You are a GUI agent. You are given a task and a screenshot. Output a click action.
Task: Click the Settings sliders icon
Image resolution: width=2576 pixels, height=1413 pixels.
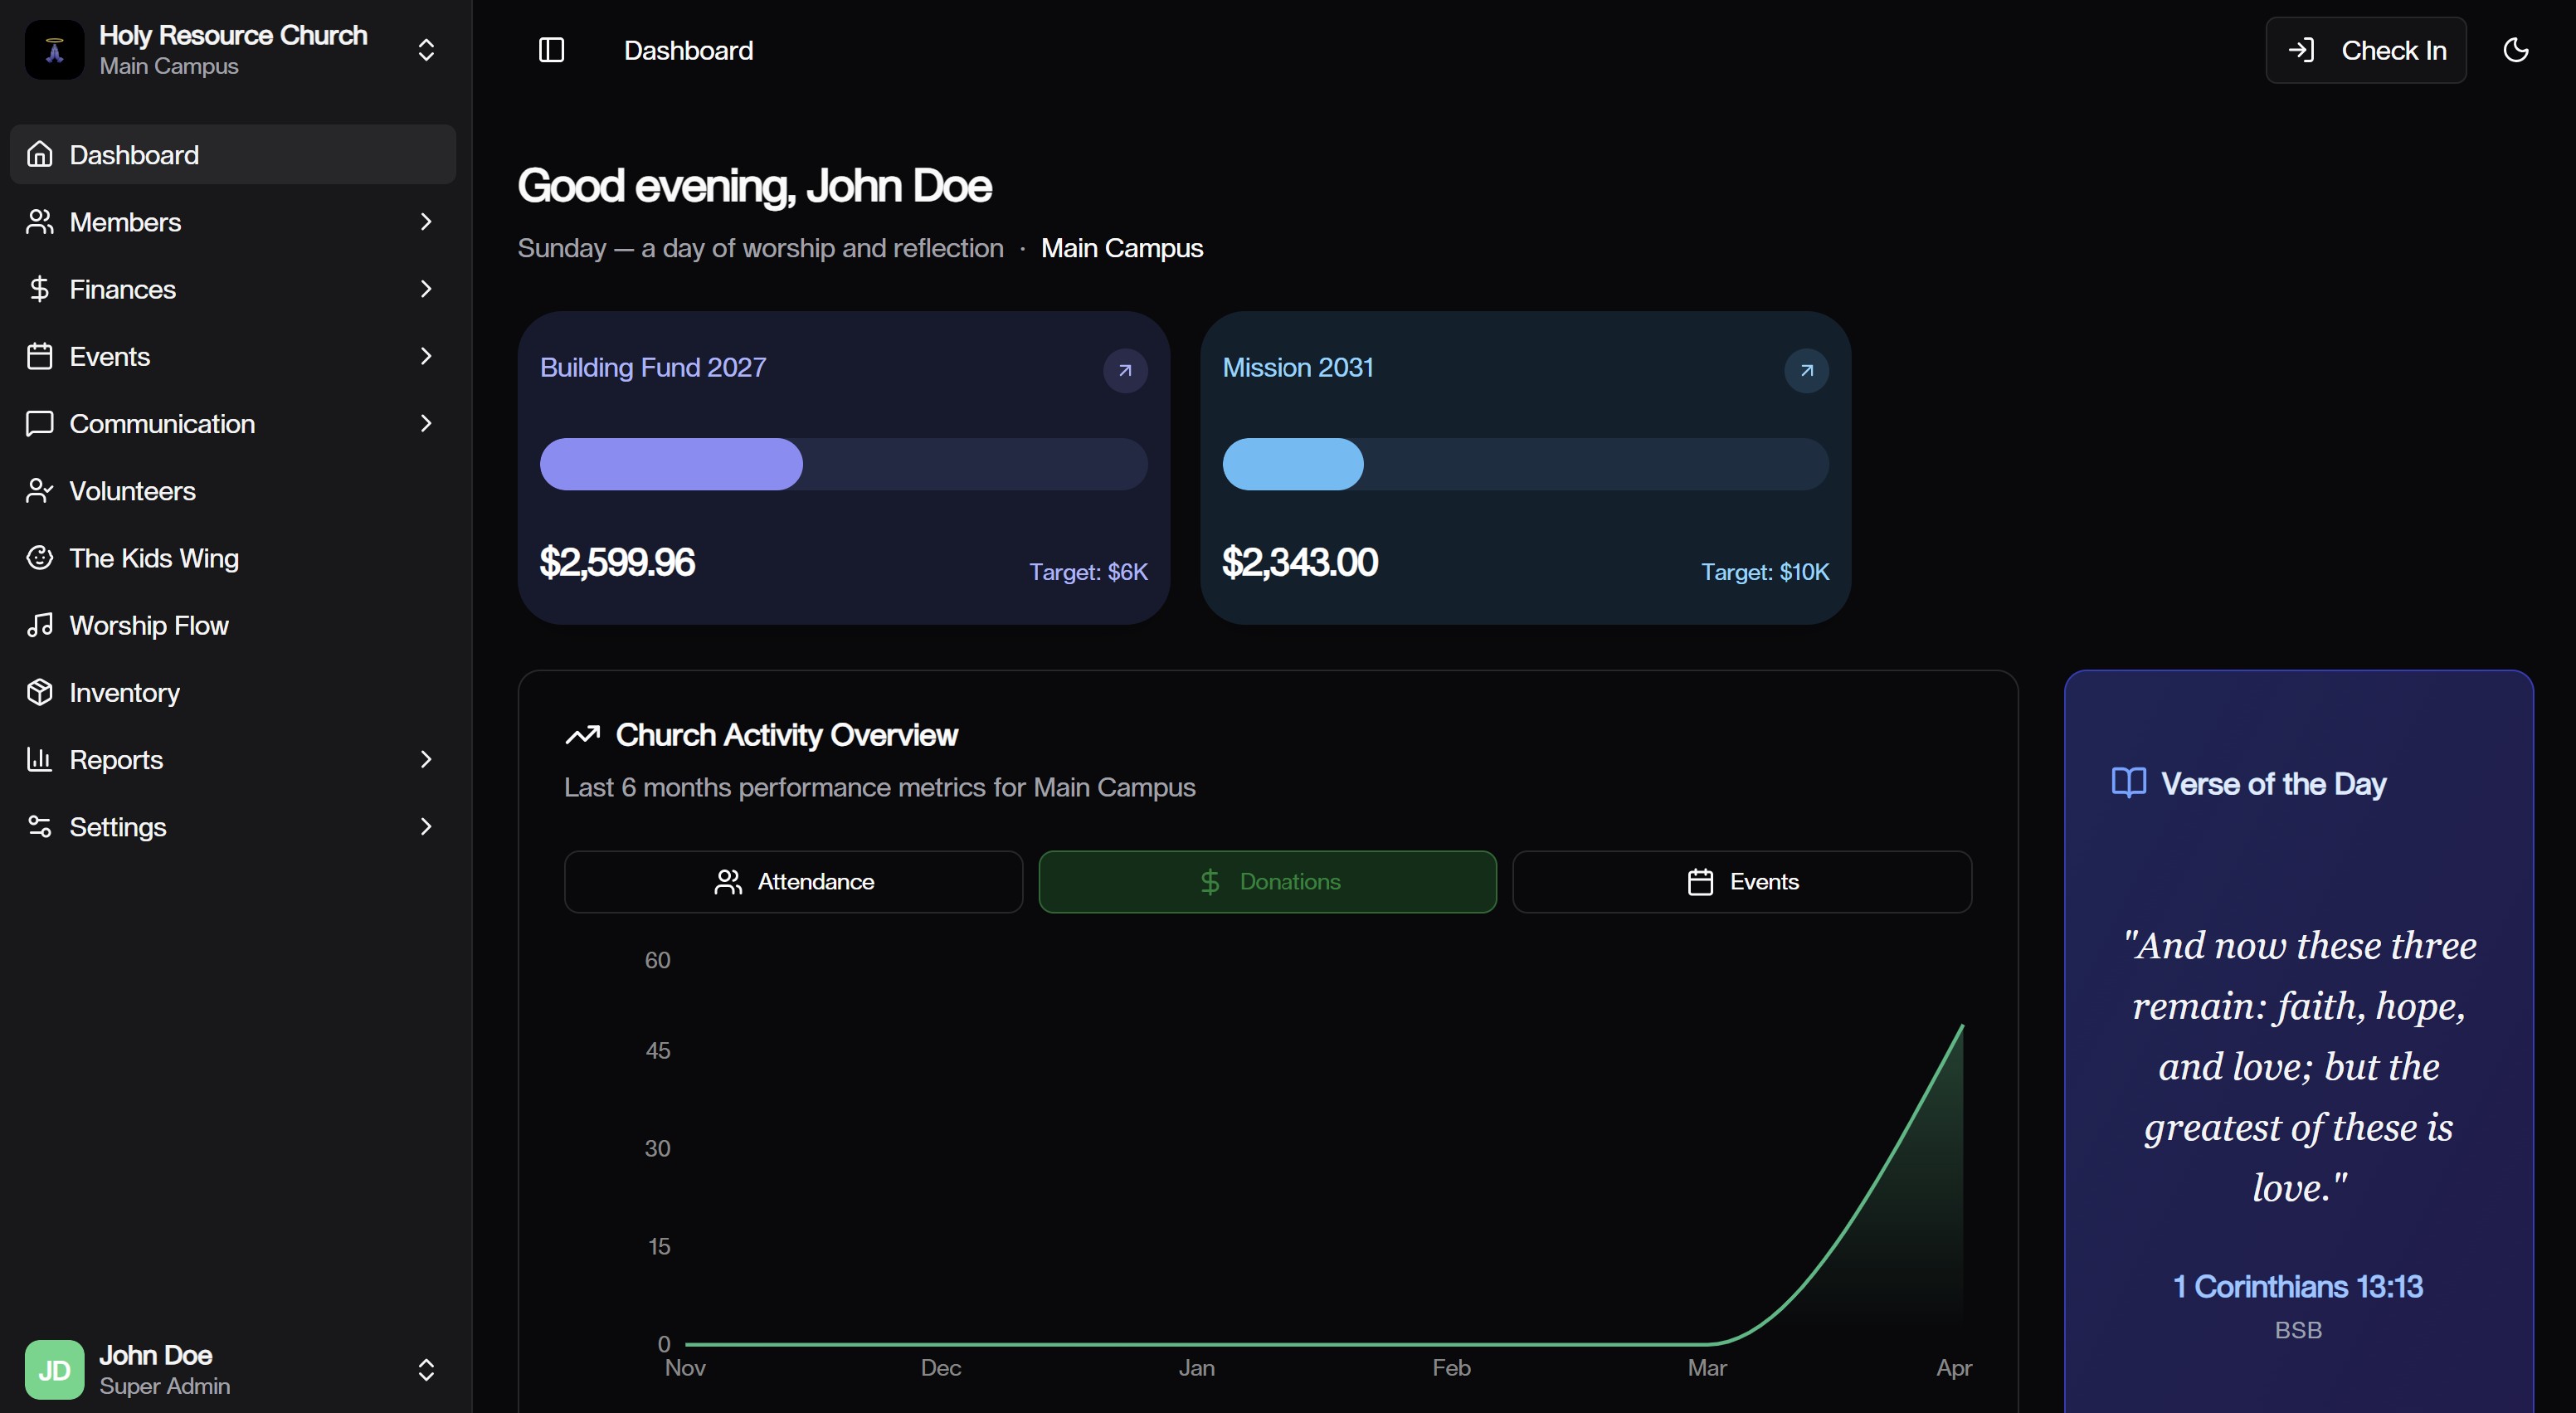(x=40, y=826)
